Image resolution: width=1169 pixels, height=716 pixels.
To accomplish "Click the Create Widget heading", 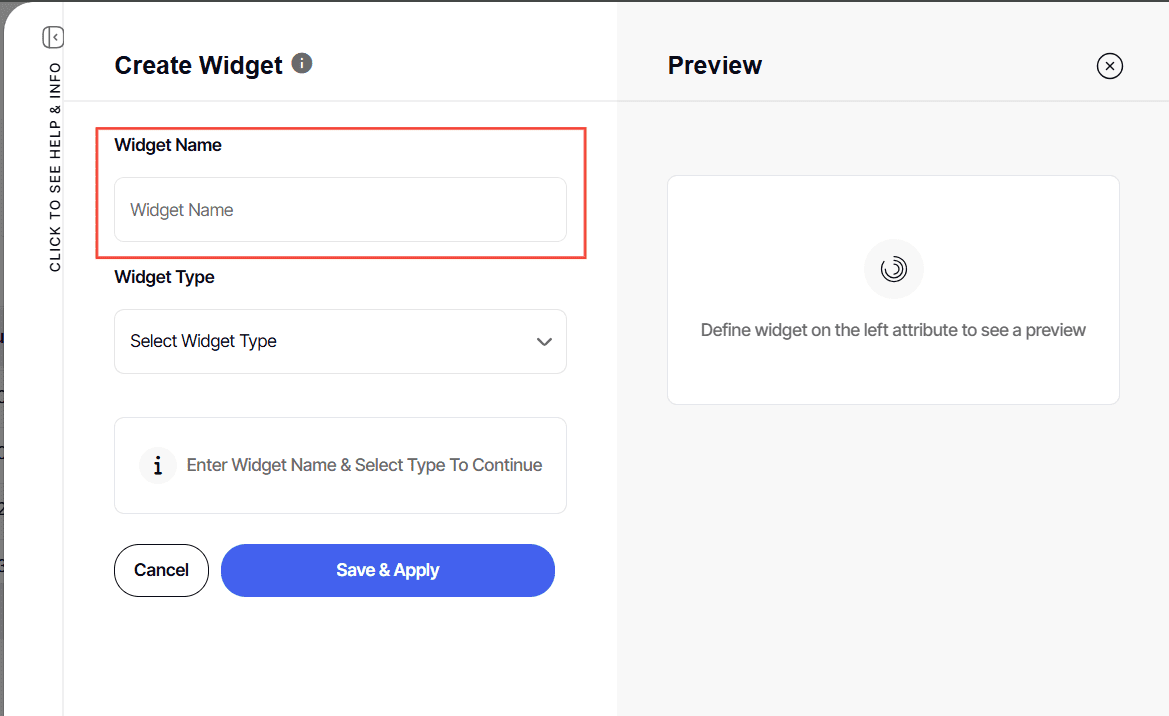I will [198, 66].
